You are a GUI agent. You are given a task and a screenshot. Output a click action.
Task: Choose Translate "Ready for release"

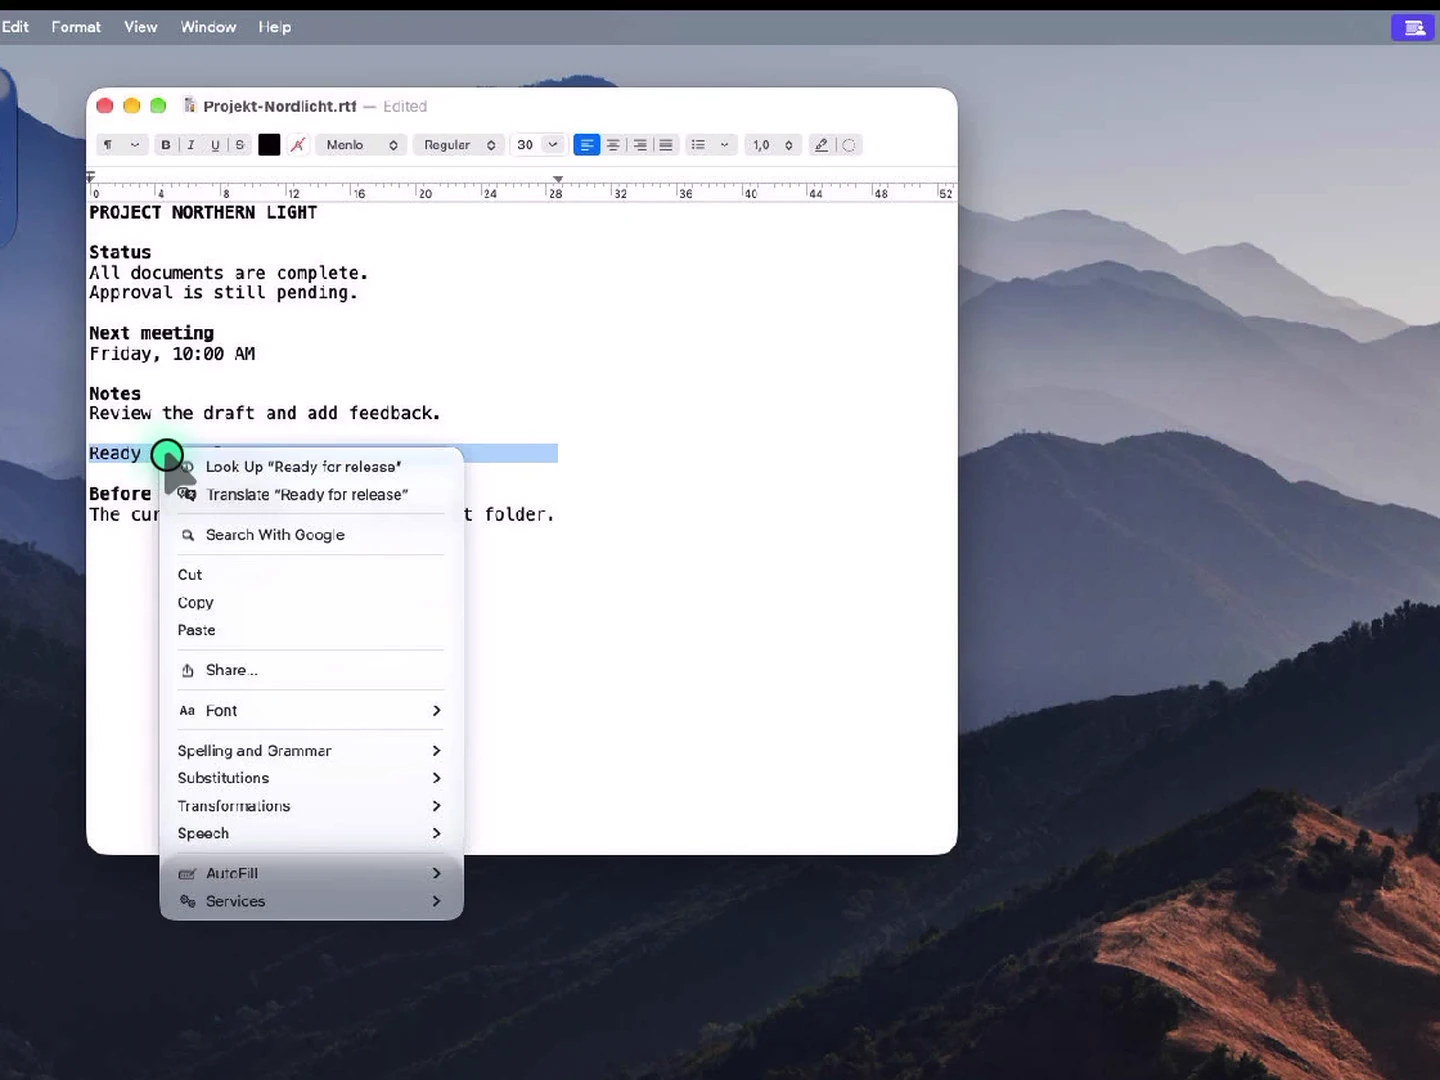pos(311,495)
